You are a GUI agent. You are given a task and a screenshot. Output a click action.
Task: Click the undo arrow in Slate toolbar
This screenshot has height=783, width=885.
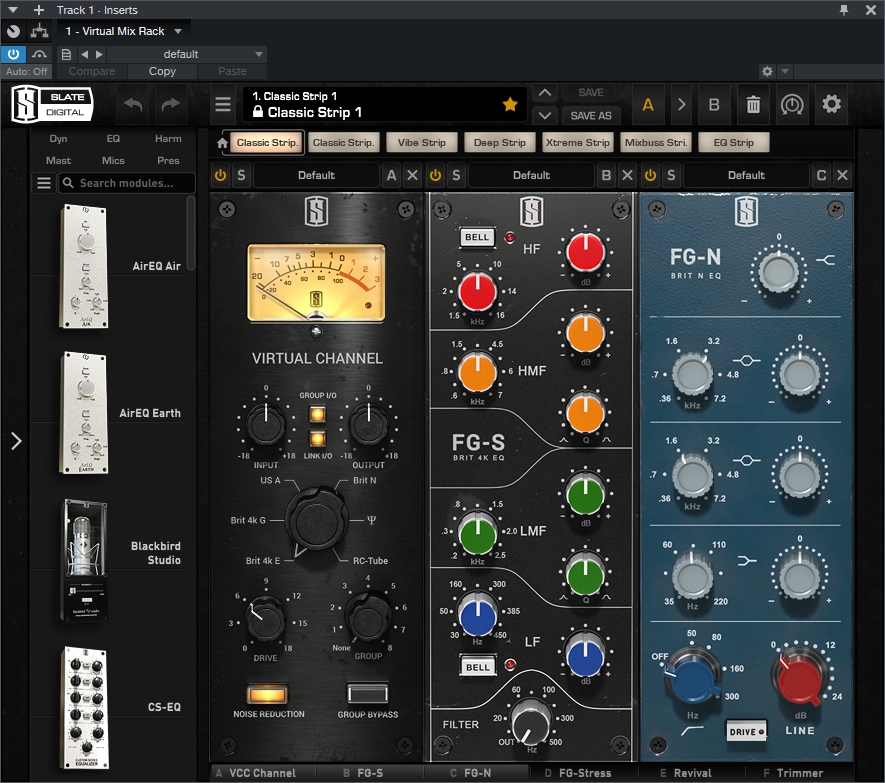point(133,104)
